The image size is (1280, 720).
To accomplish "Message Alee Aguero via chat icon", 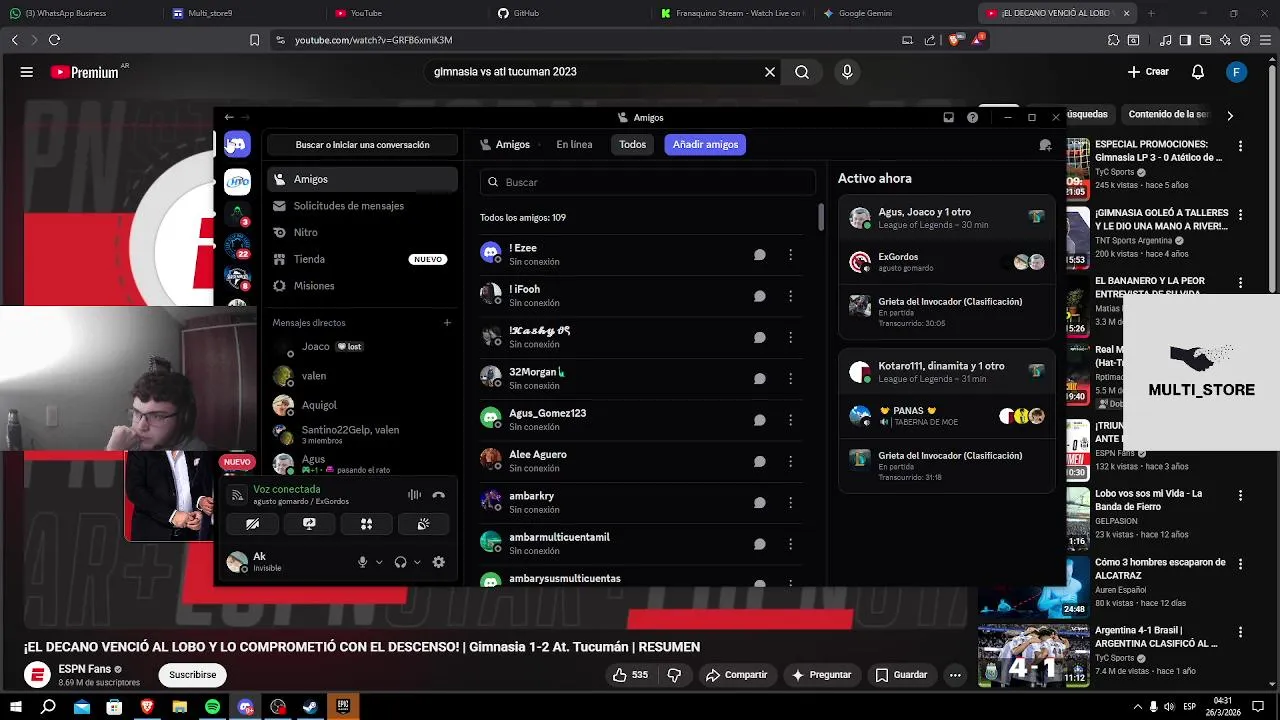I will 759,462.
